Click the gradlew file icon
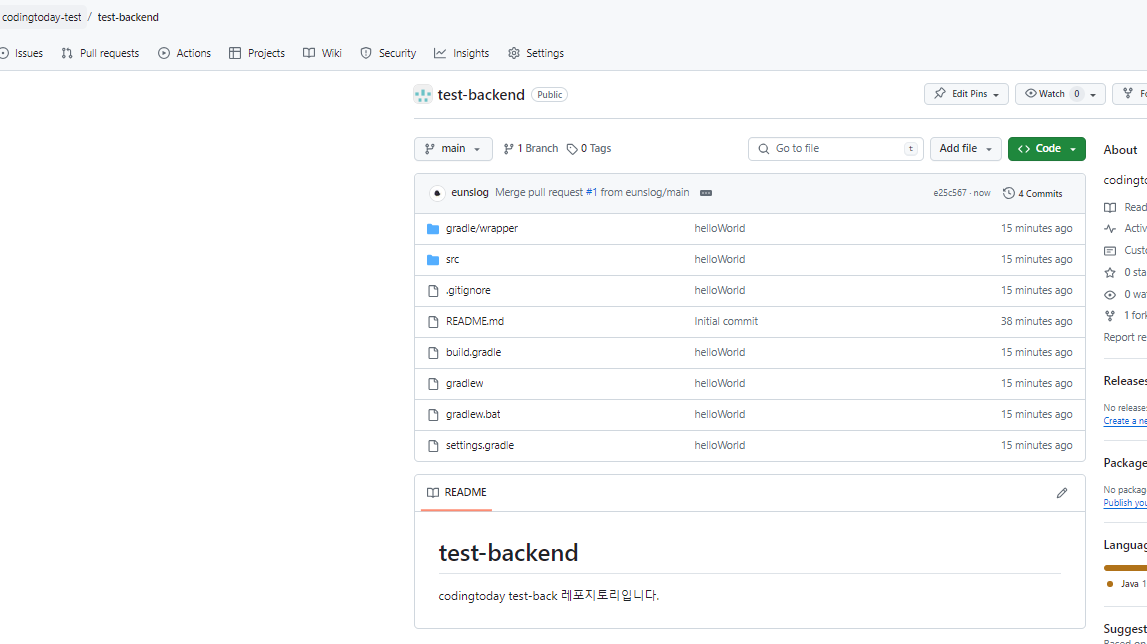This screenshot has width=1147, height=644. (x=433, y=383)
